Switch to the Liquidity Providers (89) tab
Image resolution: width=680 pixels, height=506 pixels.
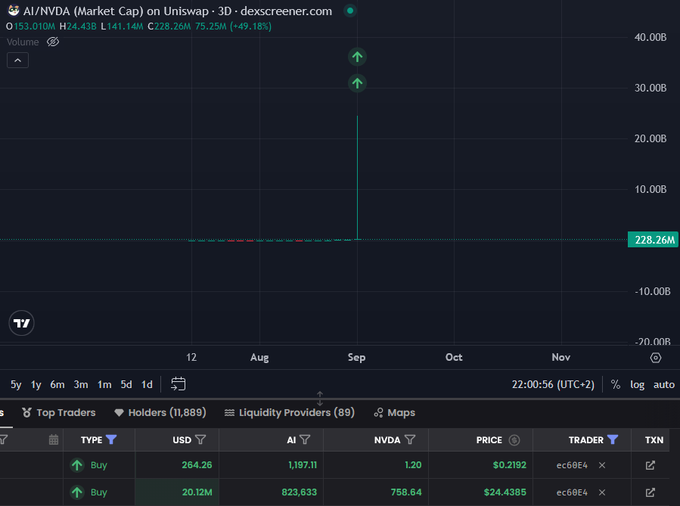pyautogui.click(x=289, y=413)
